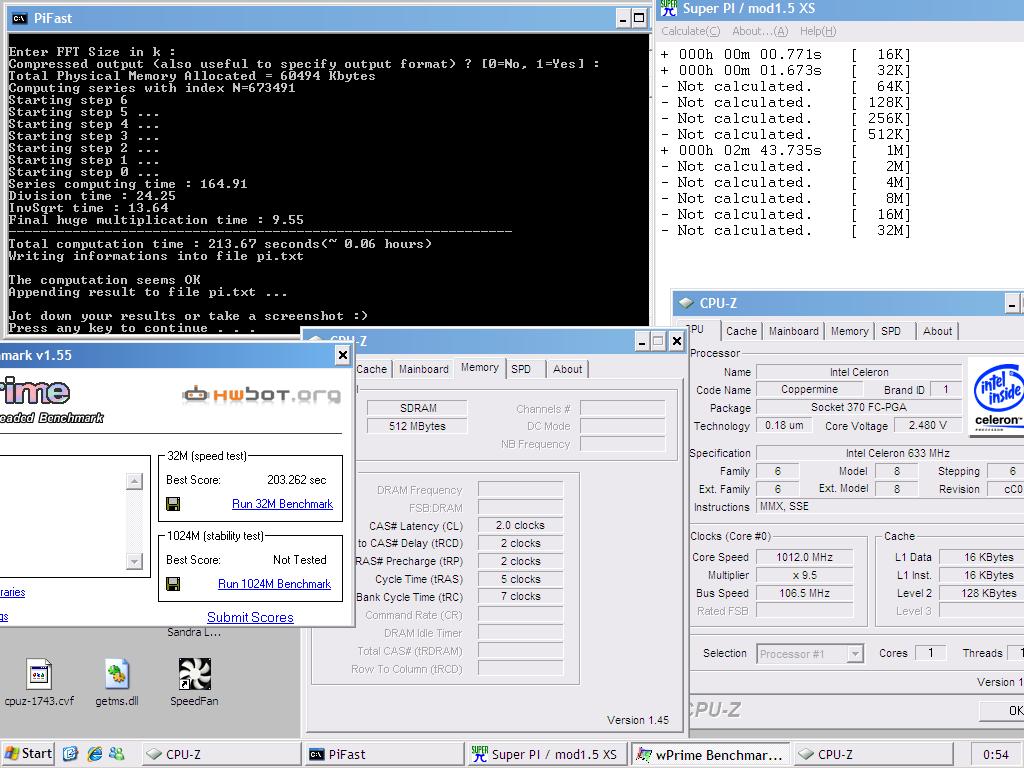Switch to Cache tab in right CPU-Z
This screenshot has width=1024, height=768.
tap(741, 331)
